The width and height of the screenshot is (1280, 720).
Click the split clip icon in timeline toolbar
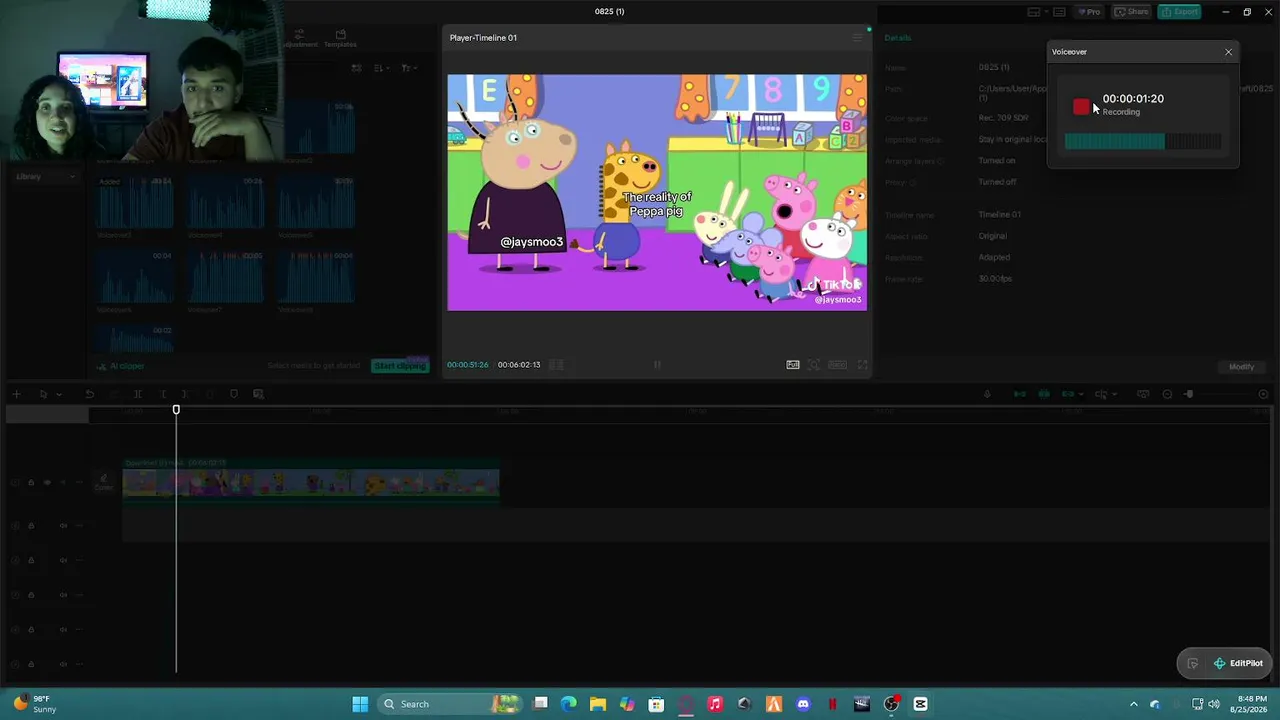[x=137, y=394]
